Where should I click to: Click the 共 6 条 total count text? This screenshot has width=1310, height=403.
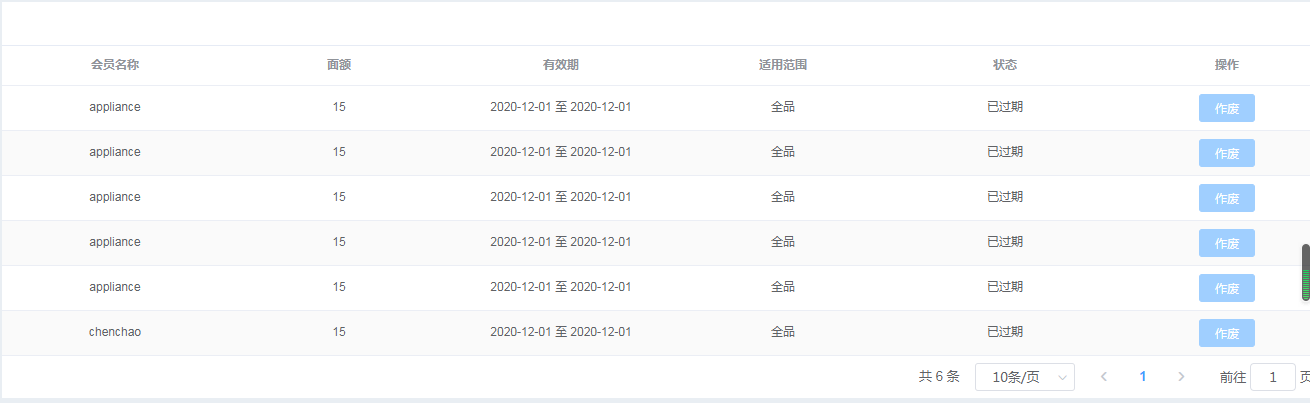click(x=939, y=377)
